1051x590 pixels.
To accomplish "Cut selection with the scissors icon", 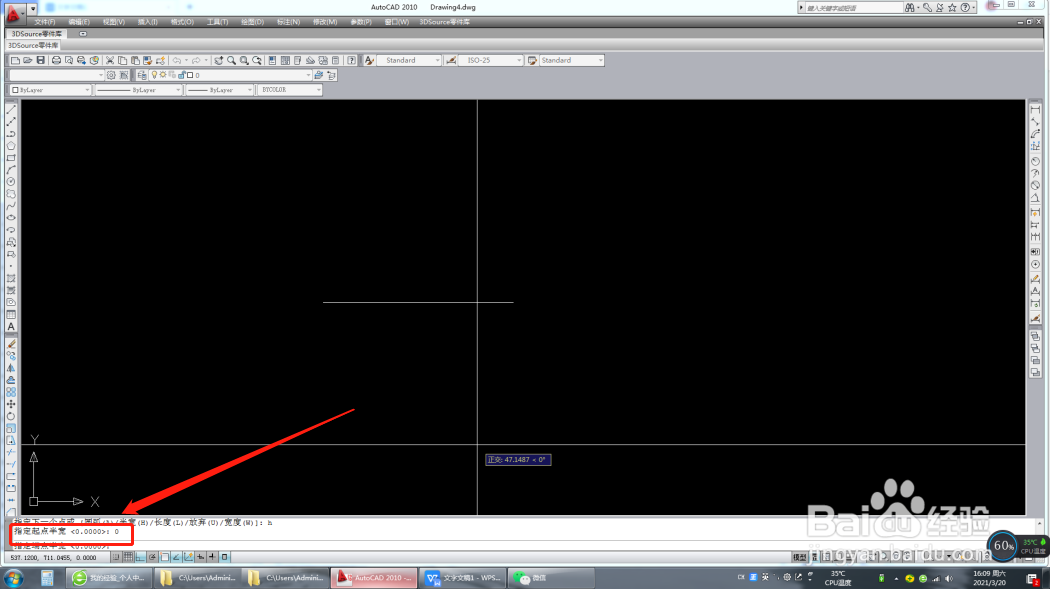I will pos(109,60).
